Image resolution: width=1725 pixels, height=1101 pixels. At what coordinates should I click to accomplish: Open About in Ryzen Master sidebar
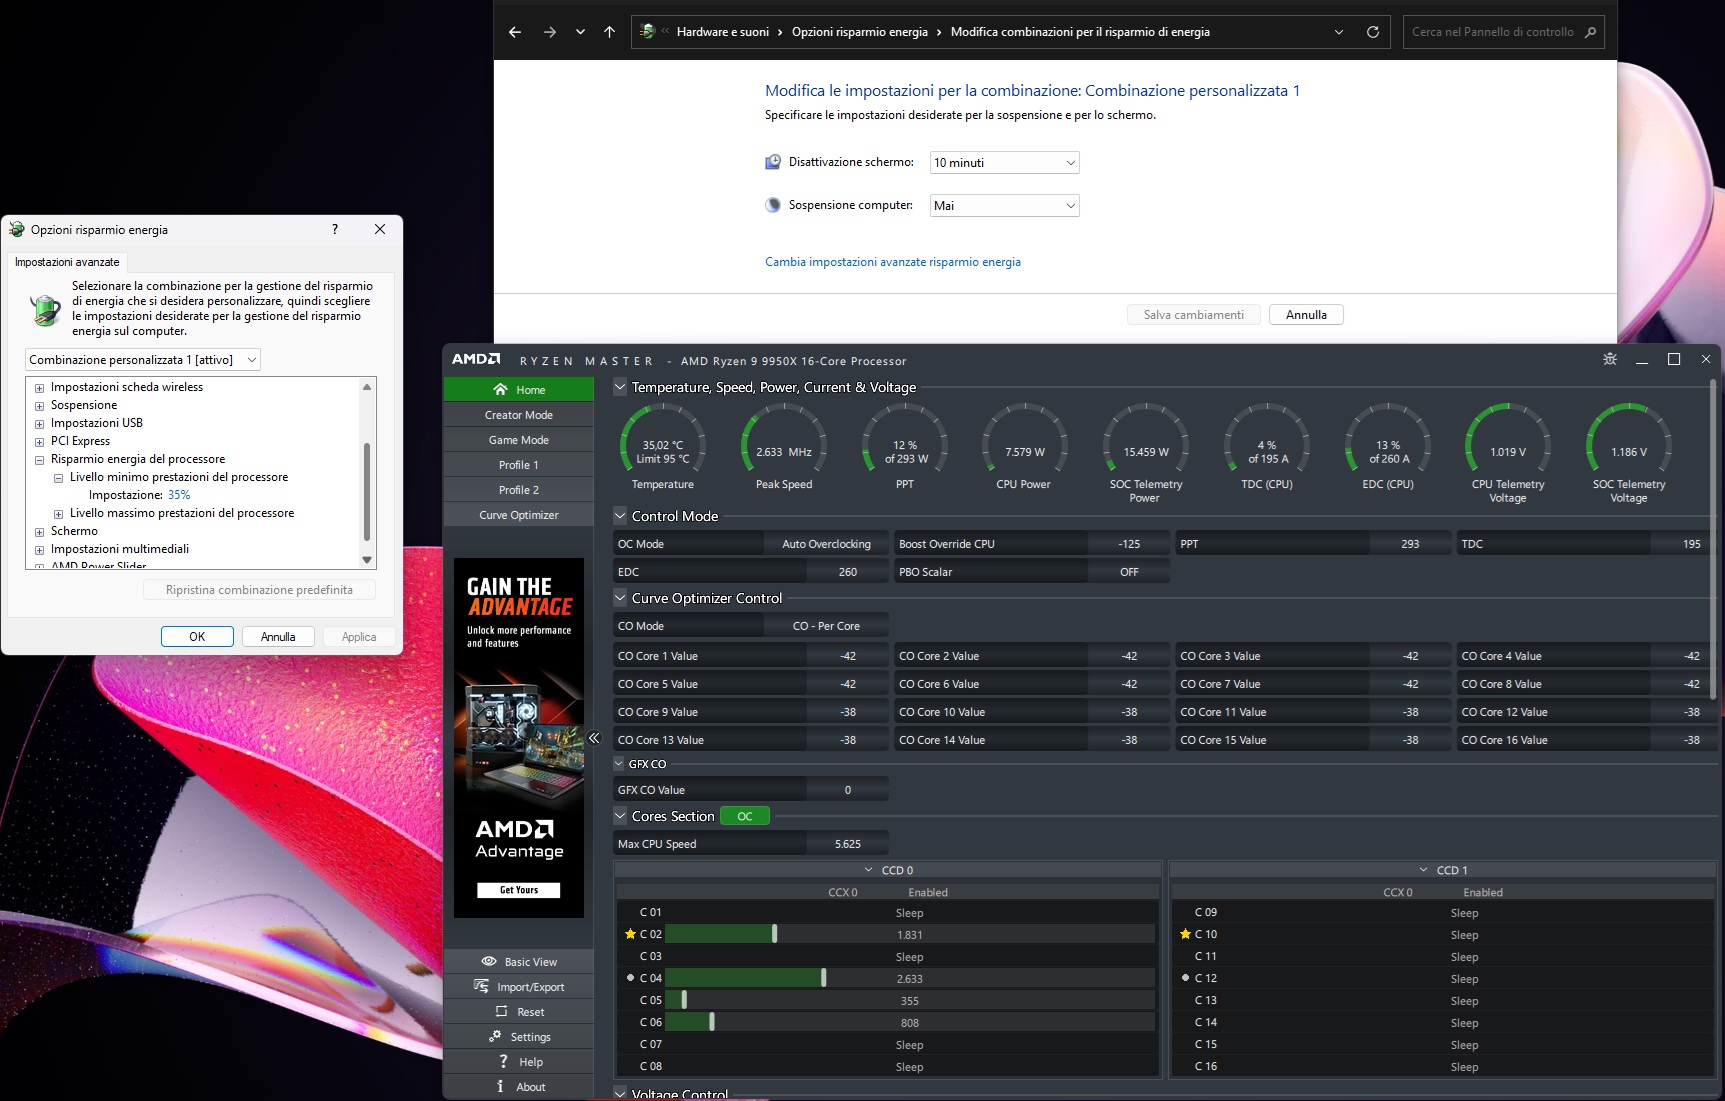519,1087
